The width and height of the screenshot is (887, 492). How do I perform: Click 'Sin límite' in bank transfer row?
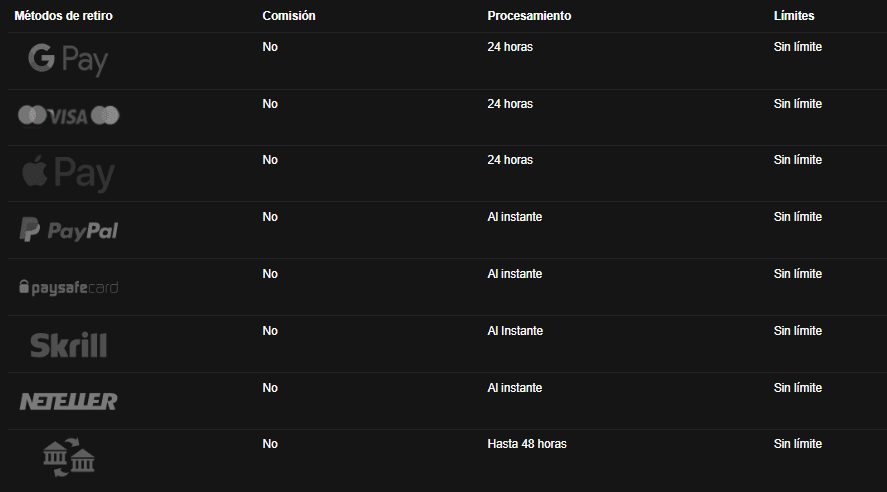click(x=798, y=444)
